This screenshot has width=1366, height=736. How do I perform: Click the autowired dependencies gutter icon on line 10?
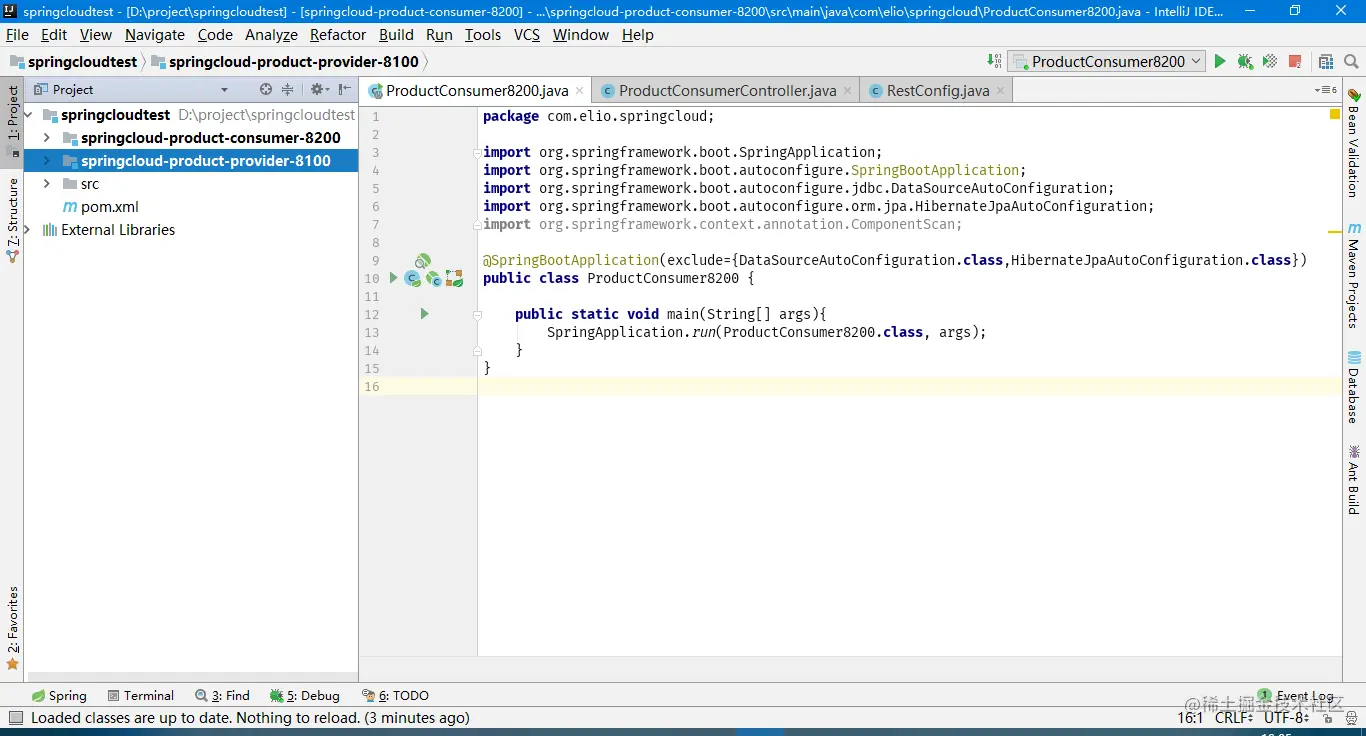coord(433,279)
